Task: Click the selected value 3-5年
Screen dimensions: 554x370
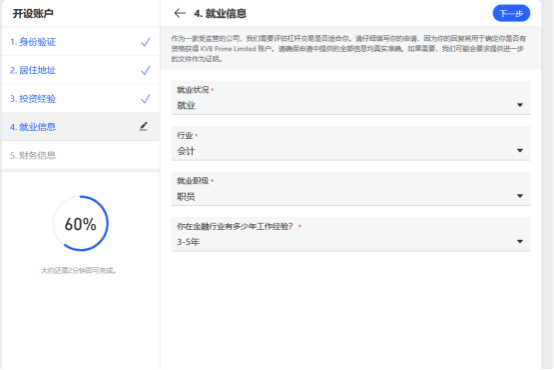Action: point(188,242)
